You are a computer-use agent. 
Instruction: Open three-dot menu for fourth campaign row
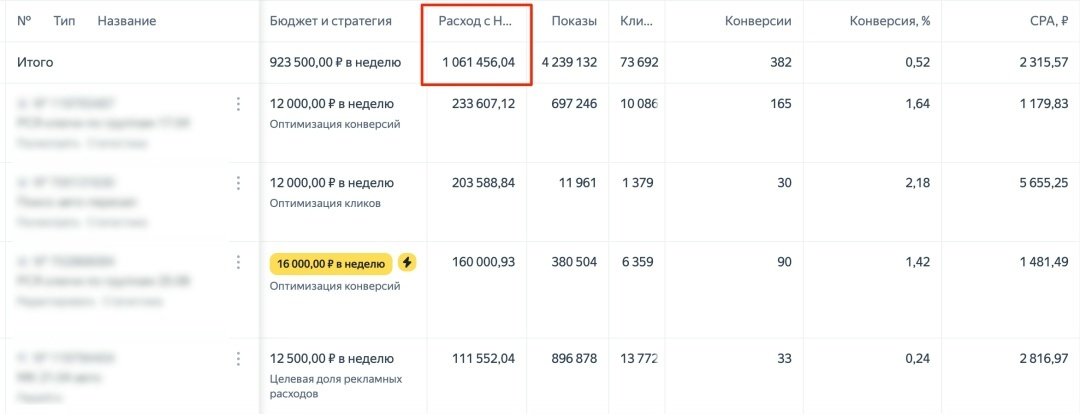[238, 358]
